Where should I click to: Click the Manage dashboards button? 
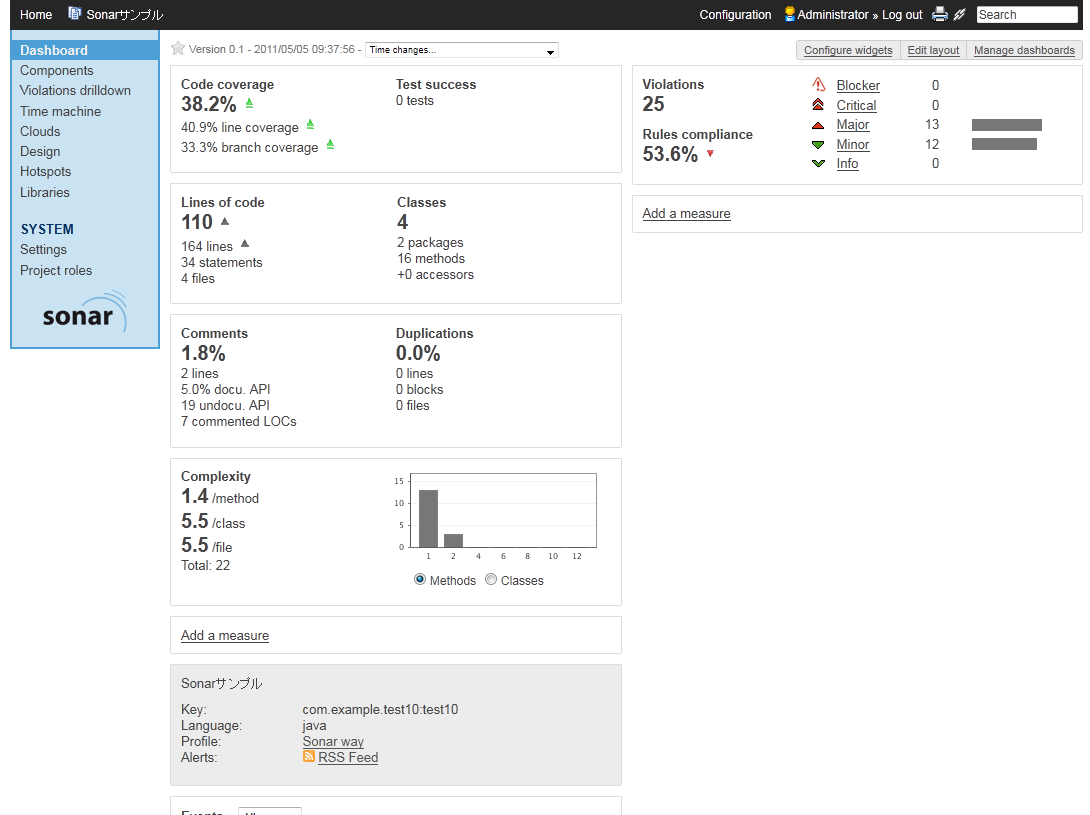tap(1024, 50)
